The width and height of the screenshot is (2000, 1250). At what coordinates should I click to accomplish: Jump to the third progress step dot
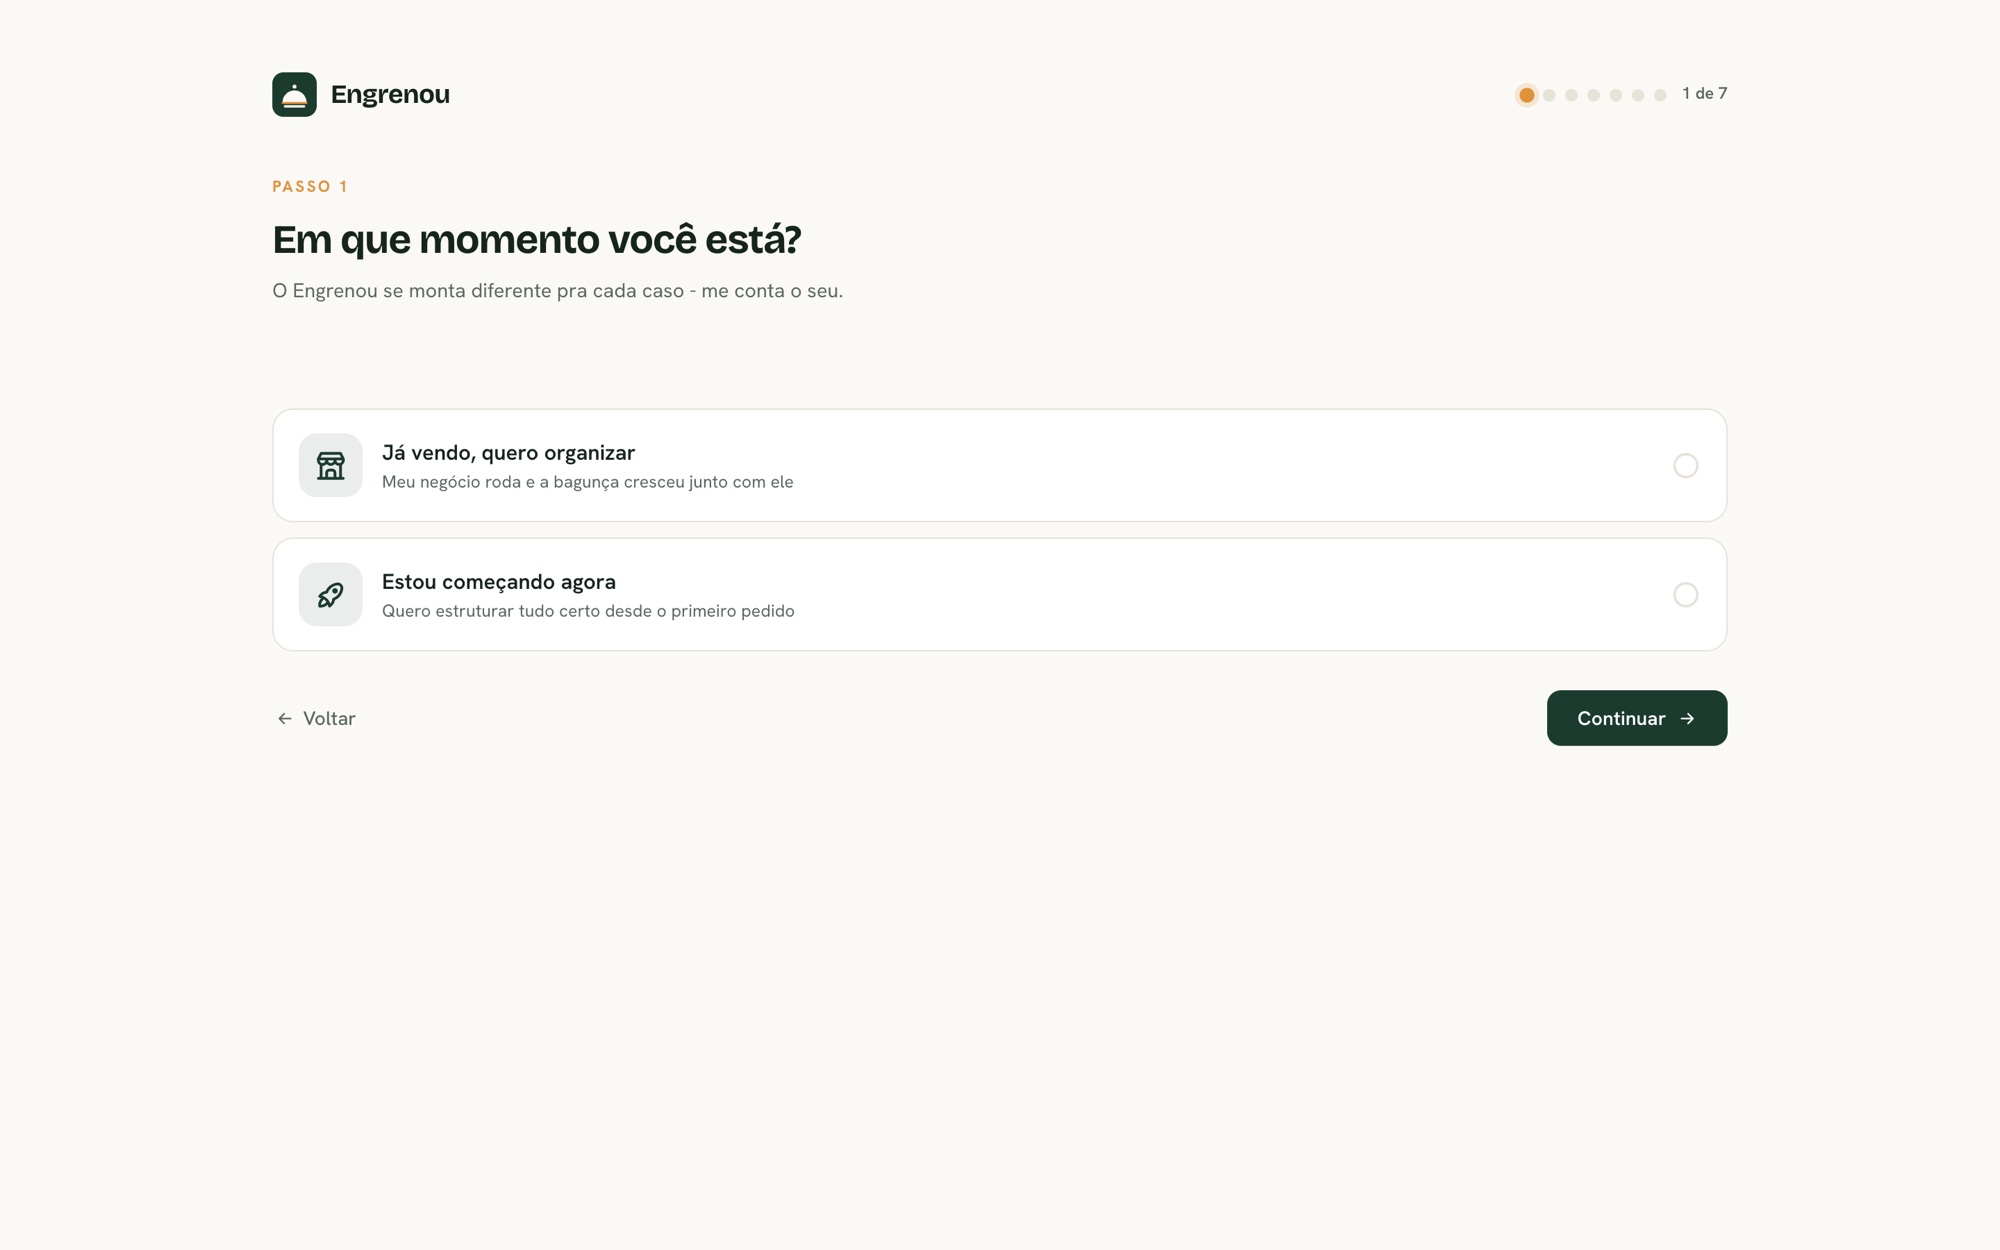click(1571, 95)
